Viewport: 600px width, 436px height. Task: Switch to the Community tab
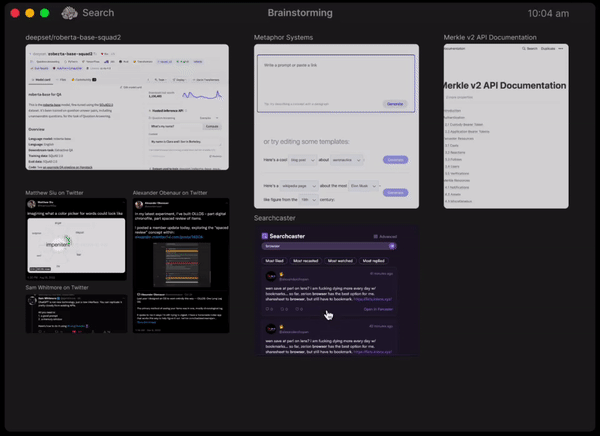tap(84, 80)
